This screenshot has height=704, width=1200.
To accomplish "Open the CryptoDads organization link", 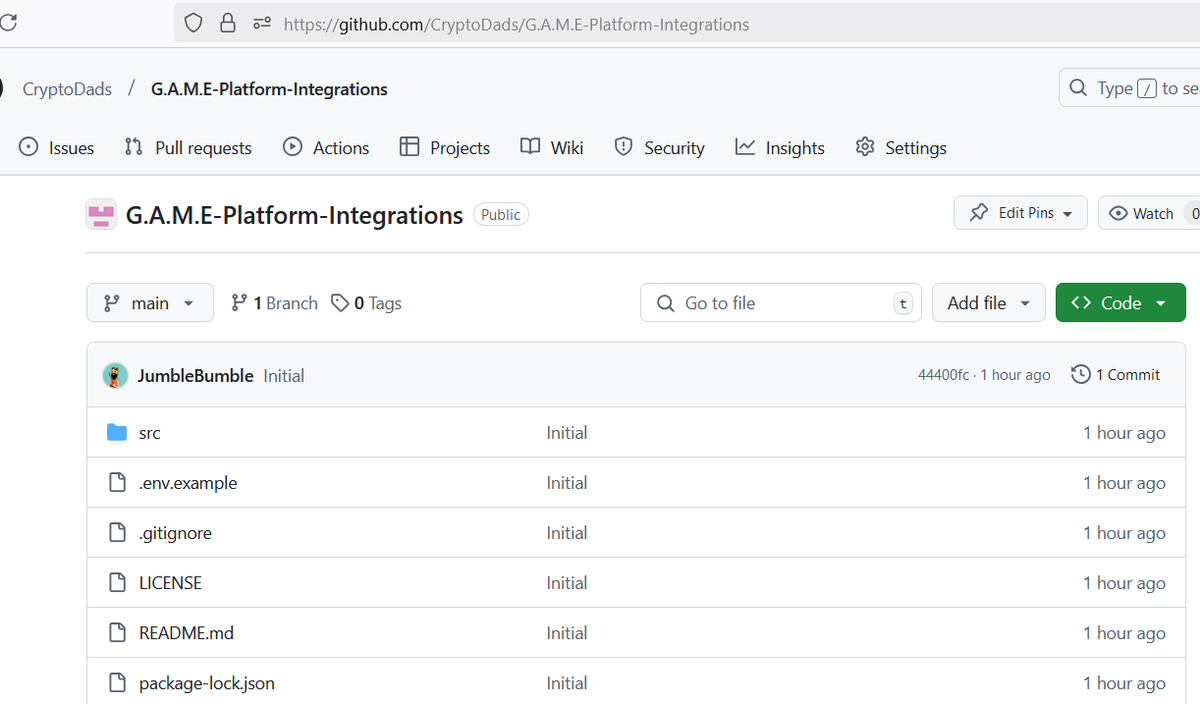I will [x=67, y=89].
